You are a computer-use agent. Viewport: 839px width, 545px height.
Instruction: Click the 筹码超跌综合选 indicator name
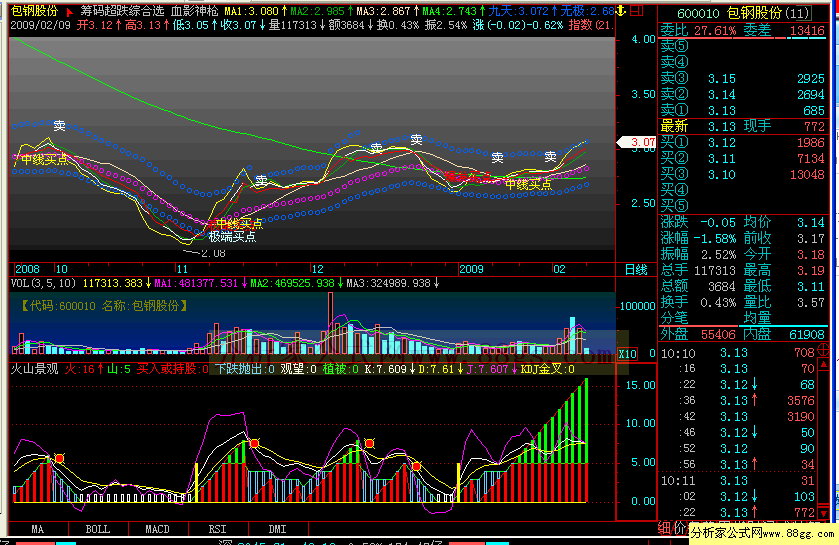(123, 11)
